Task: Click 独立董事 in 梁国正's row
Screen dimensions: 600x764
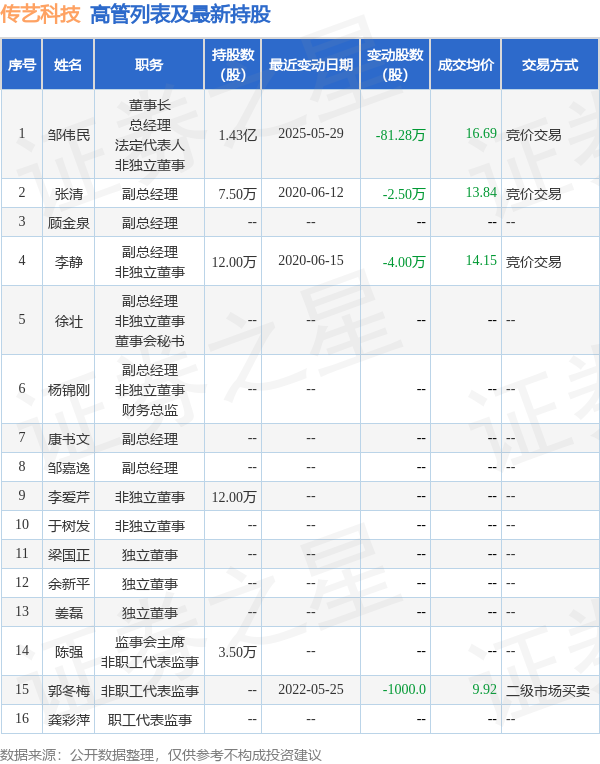Action: (150, 554)
